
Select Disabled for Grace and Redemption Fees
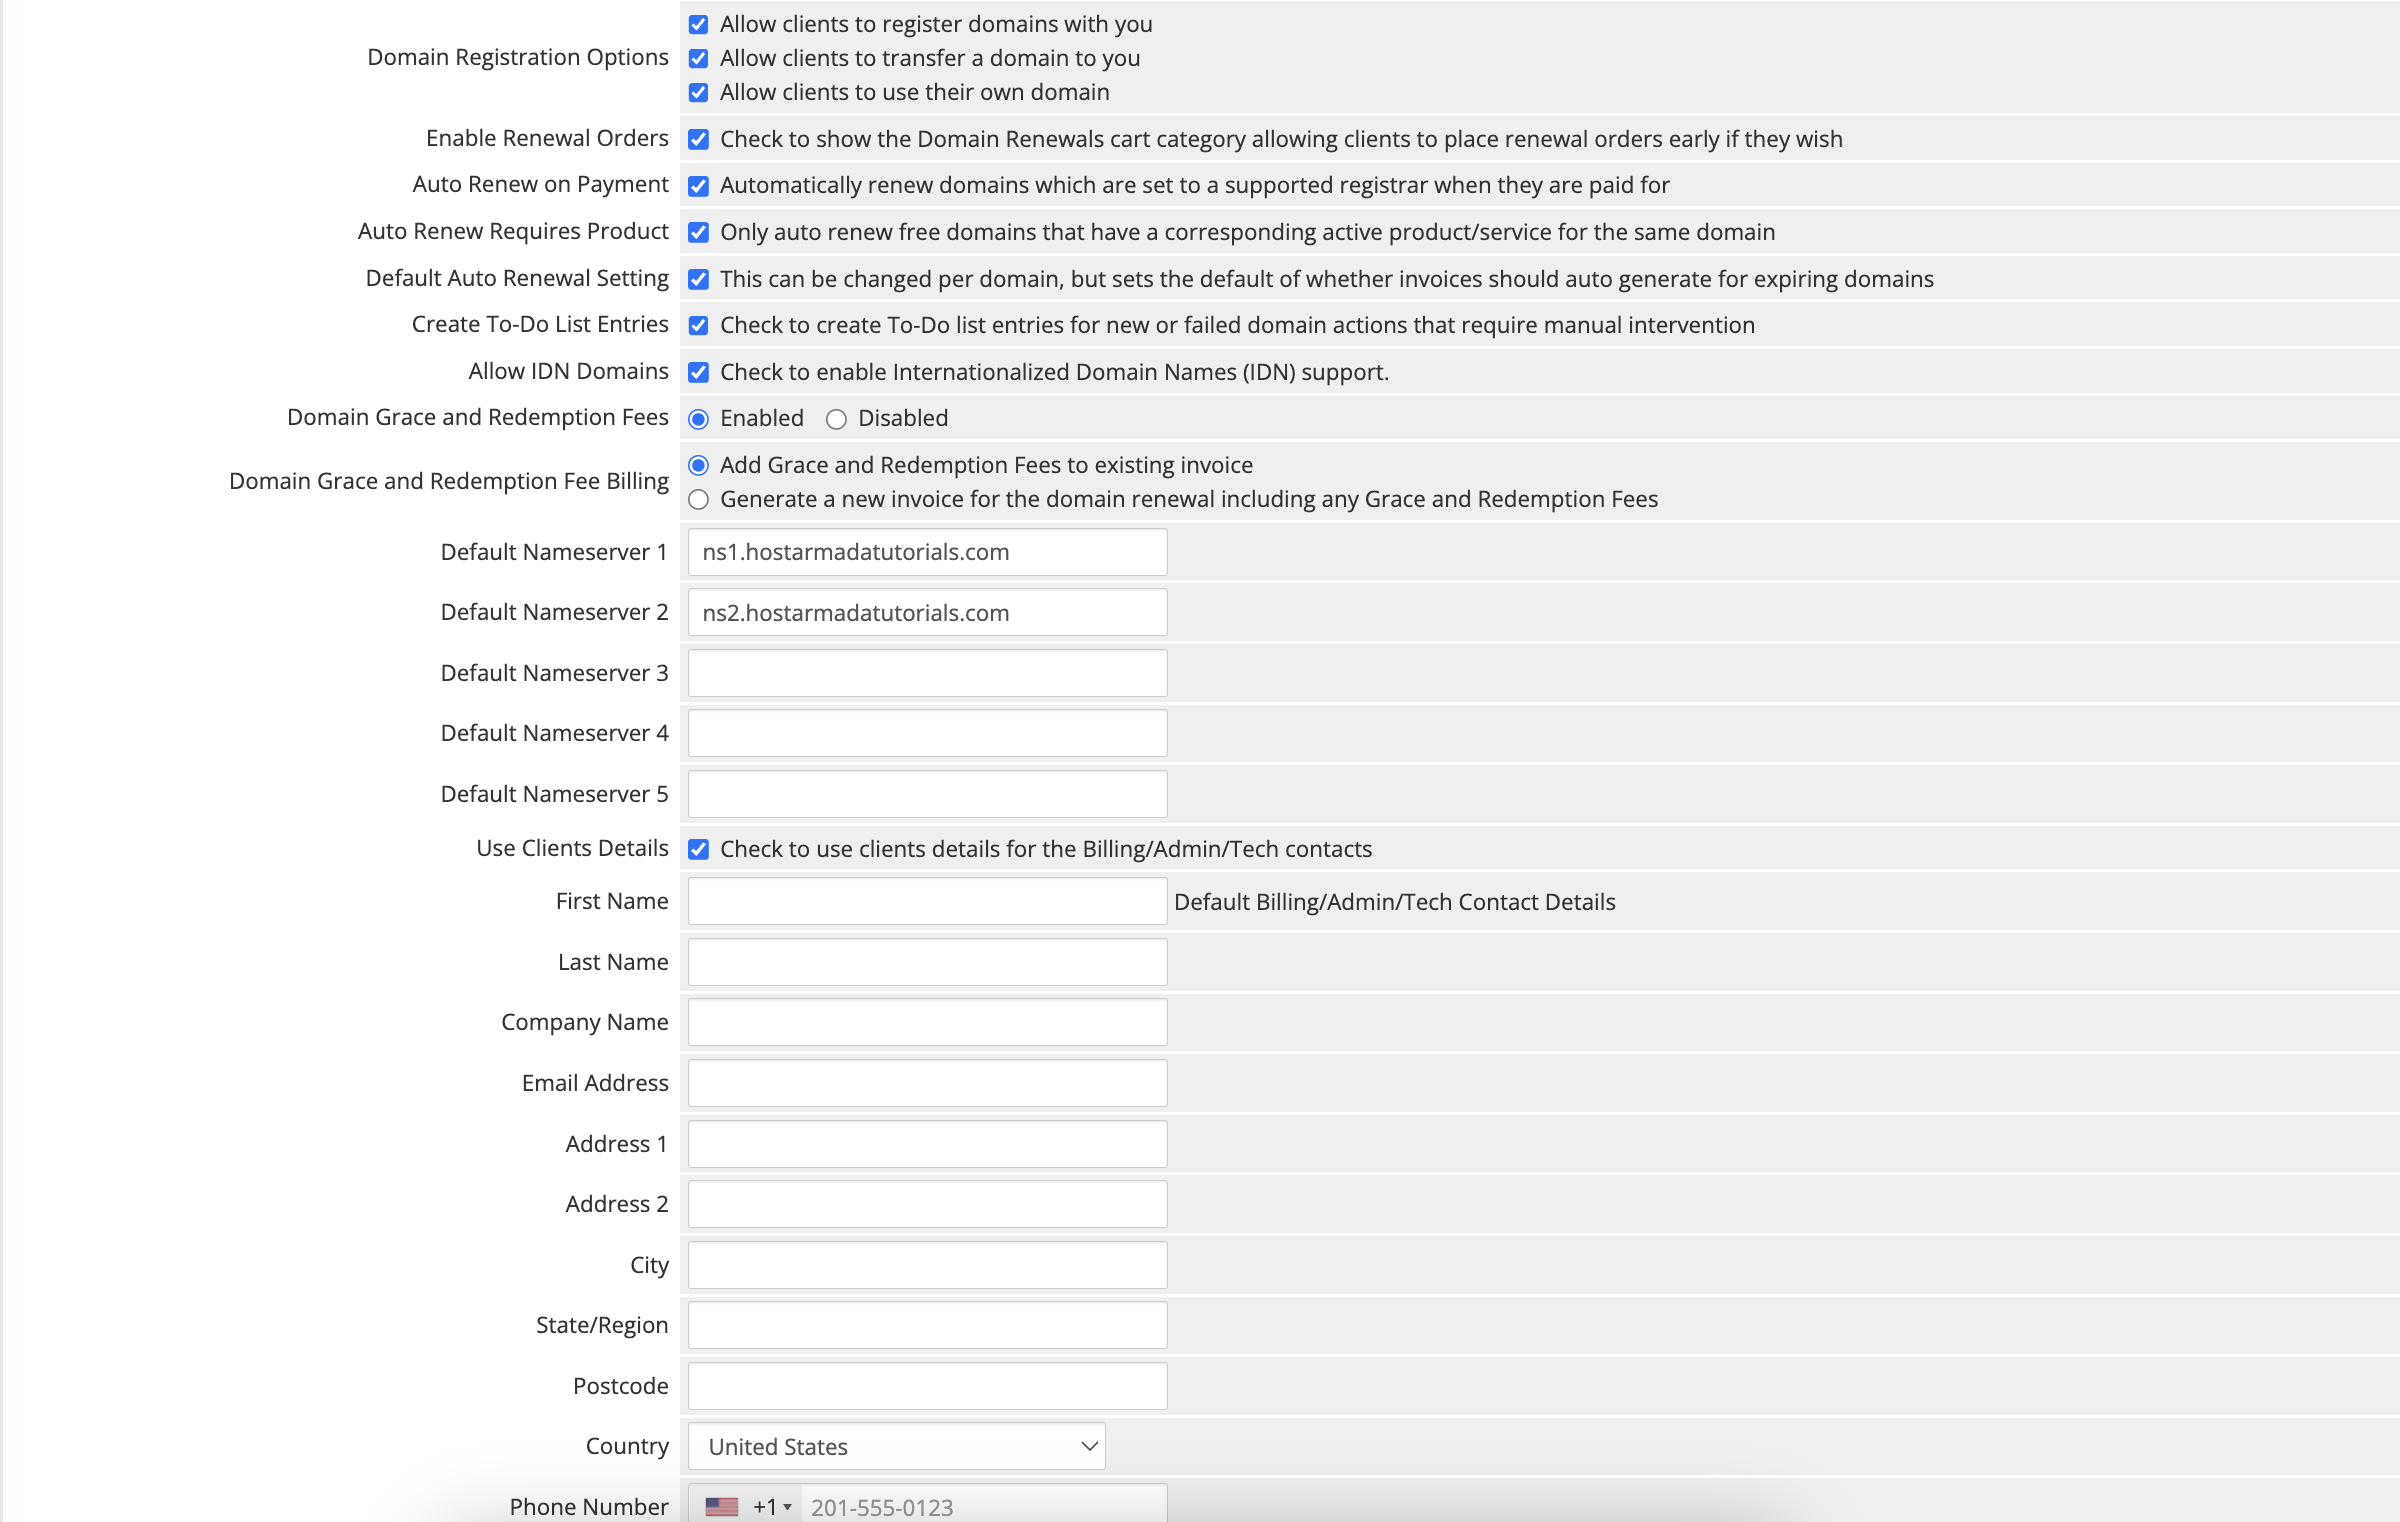click(836, 419)
